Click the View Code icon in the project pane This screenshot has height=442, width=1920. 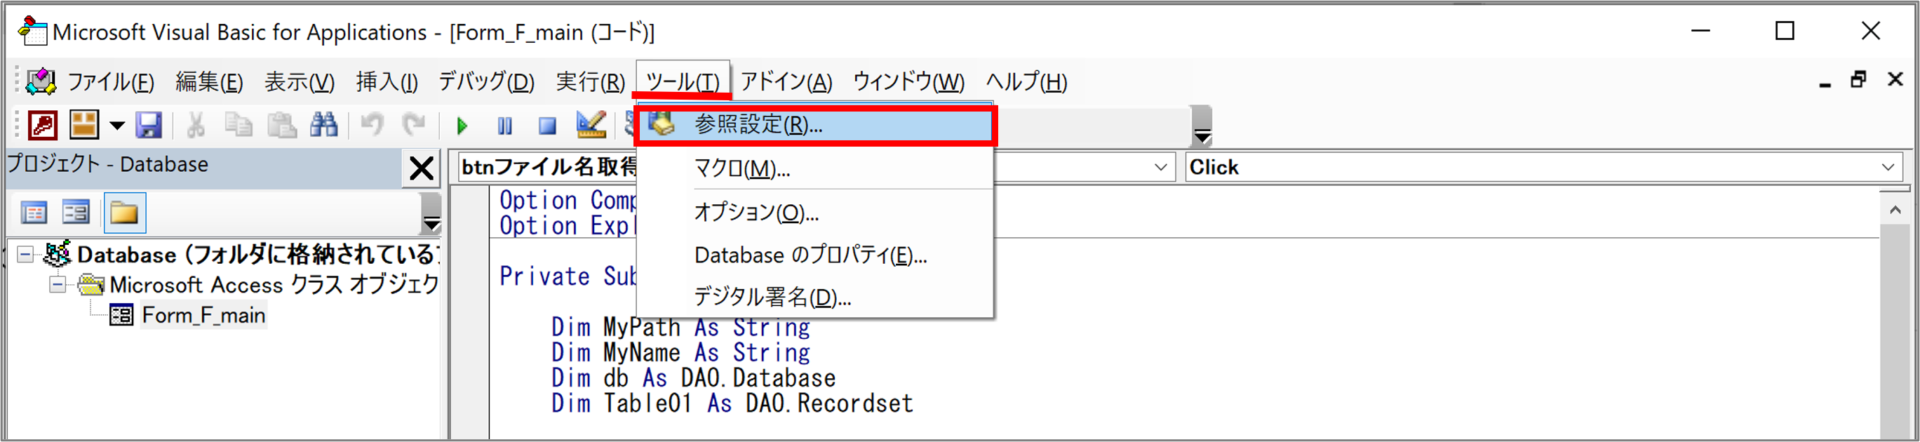coord(34,213)
